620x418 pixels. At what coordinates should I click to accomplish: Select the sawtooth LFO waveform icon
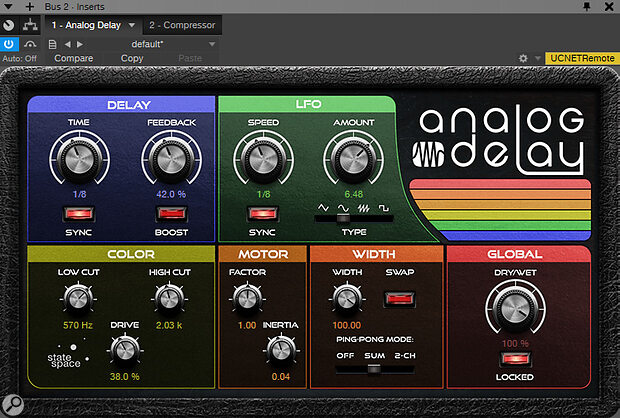[363, 208]
